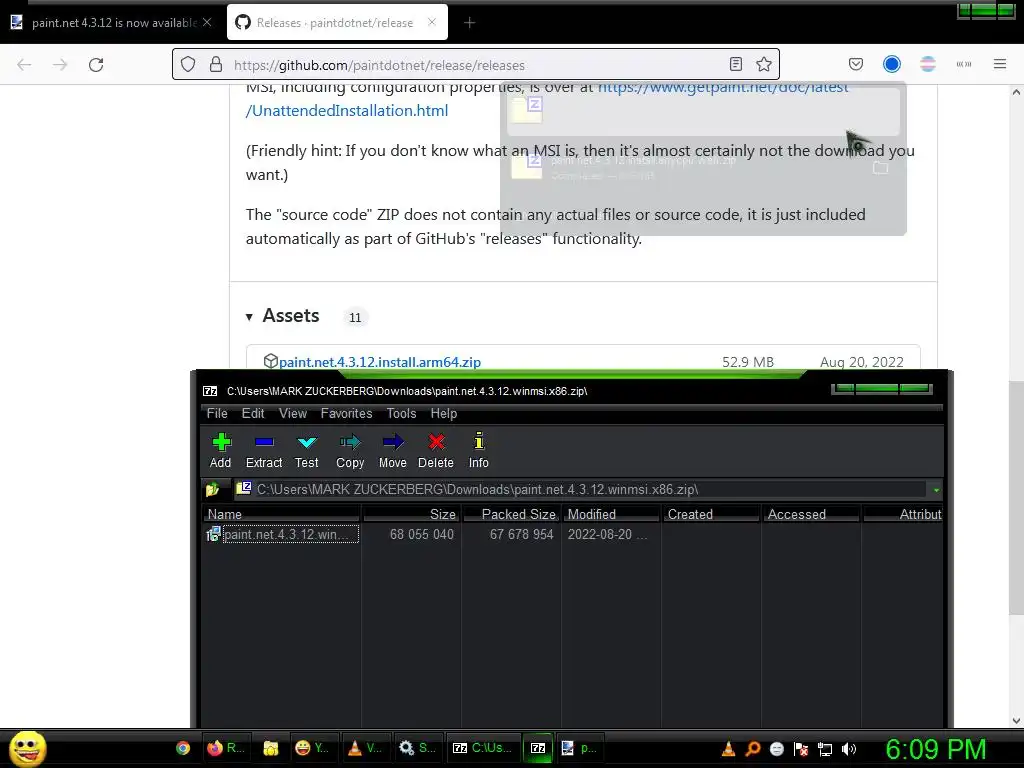Viewport: 1024px width, 768px height.
Task: Sort by Created column header
Action: pos(711,514)
